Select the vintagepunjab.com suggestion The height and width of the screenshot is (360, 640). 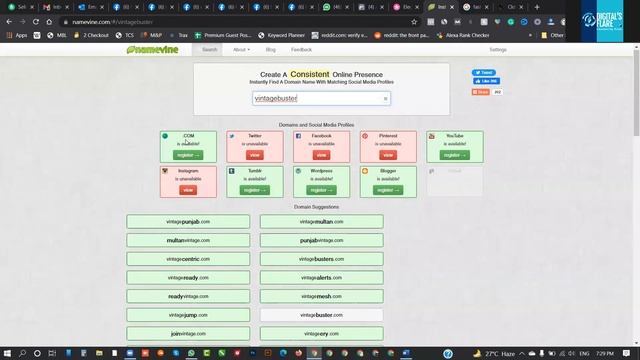pos(188,222)
